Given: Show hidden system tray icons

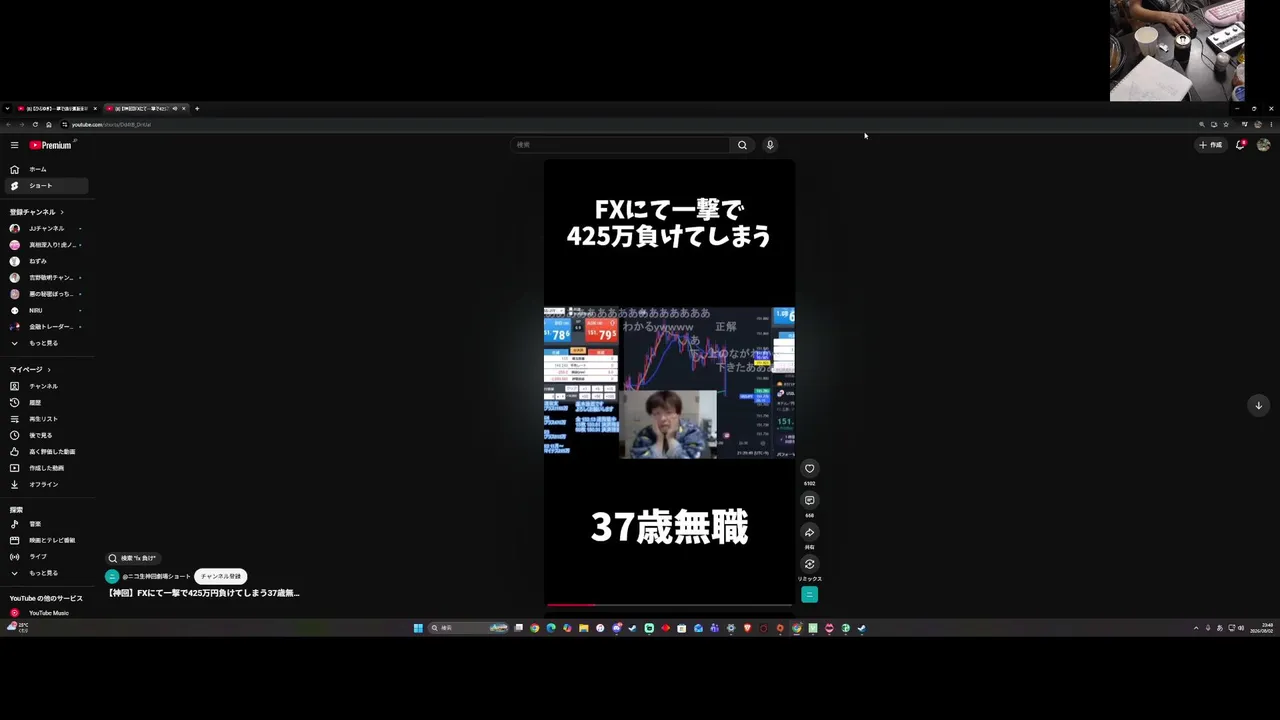Looking at the screenshot, I should point(1196,628).
